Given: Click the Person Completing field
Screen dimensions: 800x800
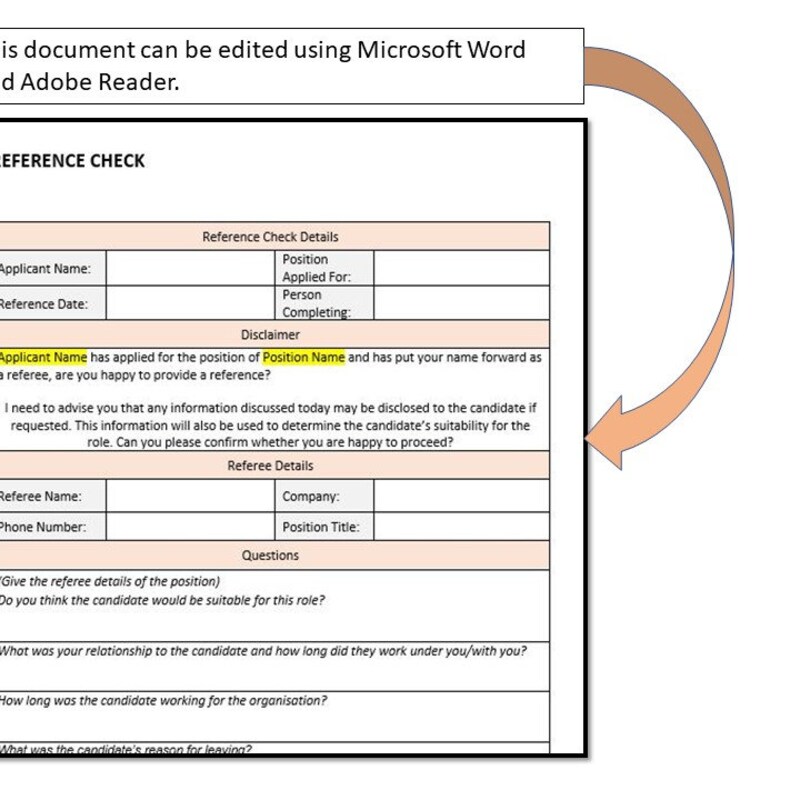Looking at the screenshot, I should 460,303.
